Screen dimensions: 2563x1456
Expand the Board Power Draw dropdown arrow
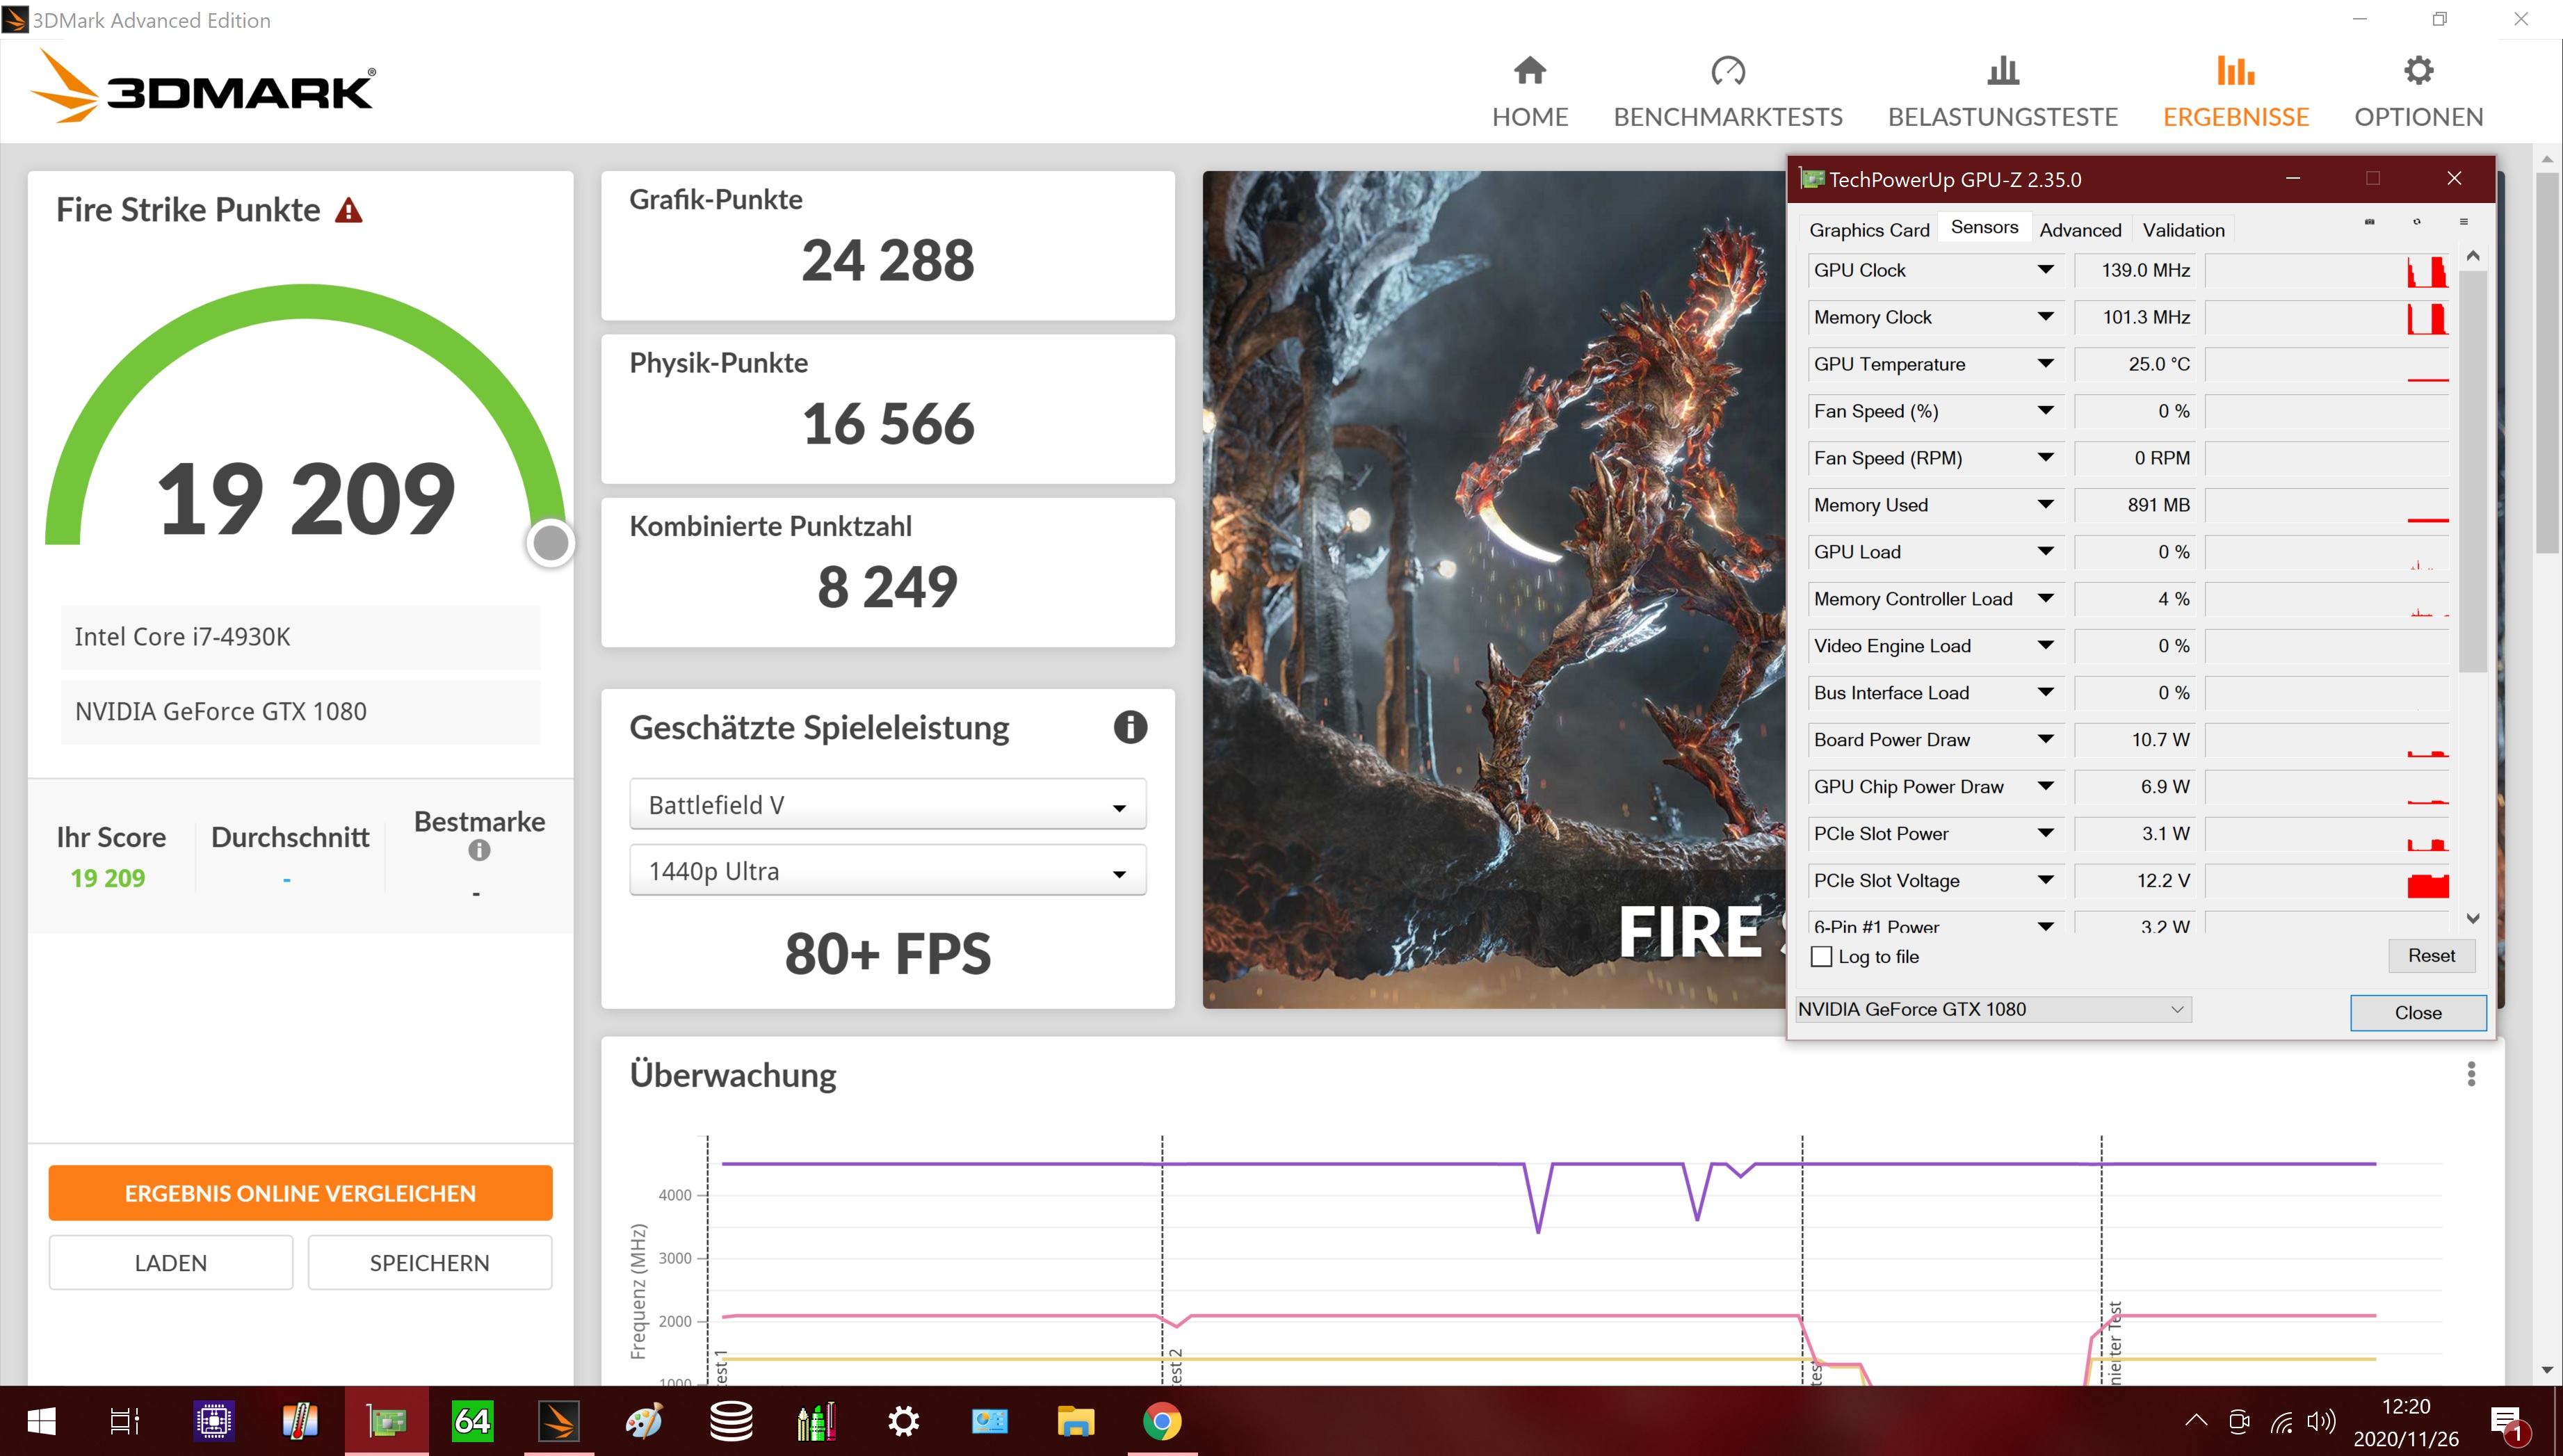pos(2045,740)
